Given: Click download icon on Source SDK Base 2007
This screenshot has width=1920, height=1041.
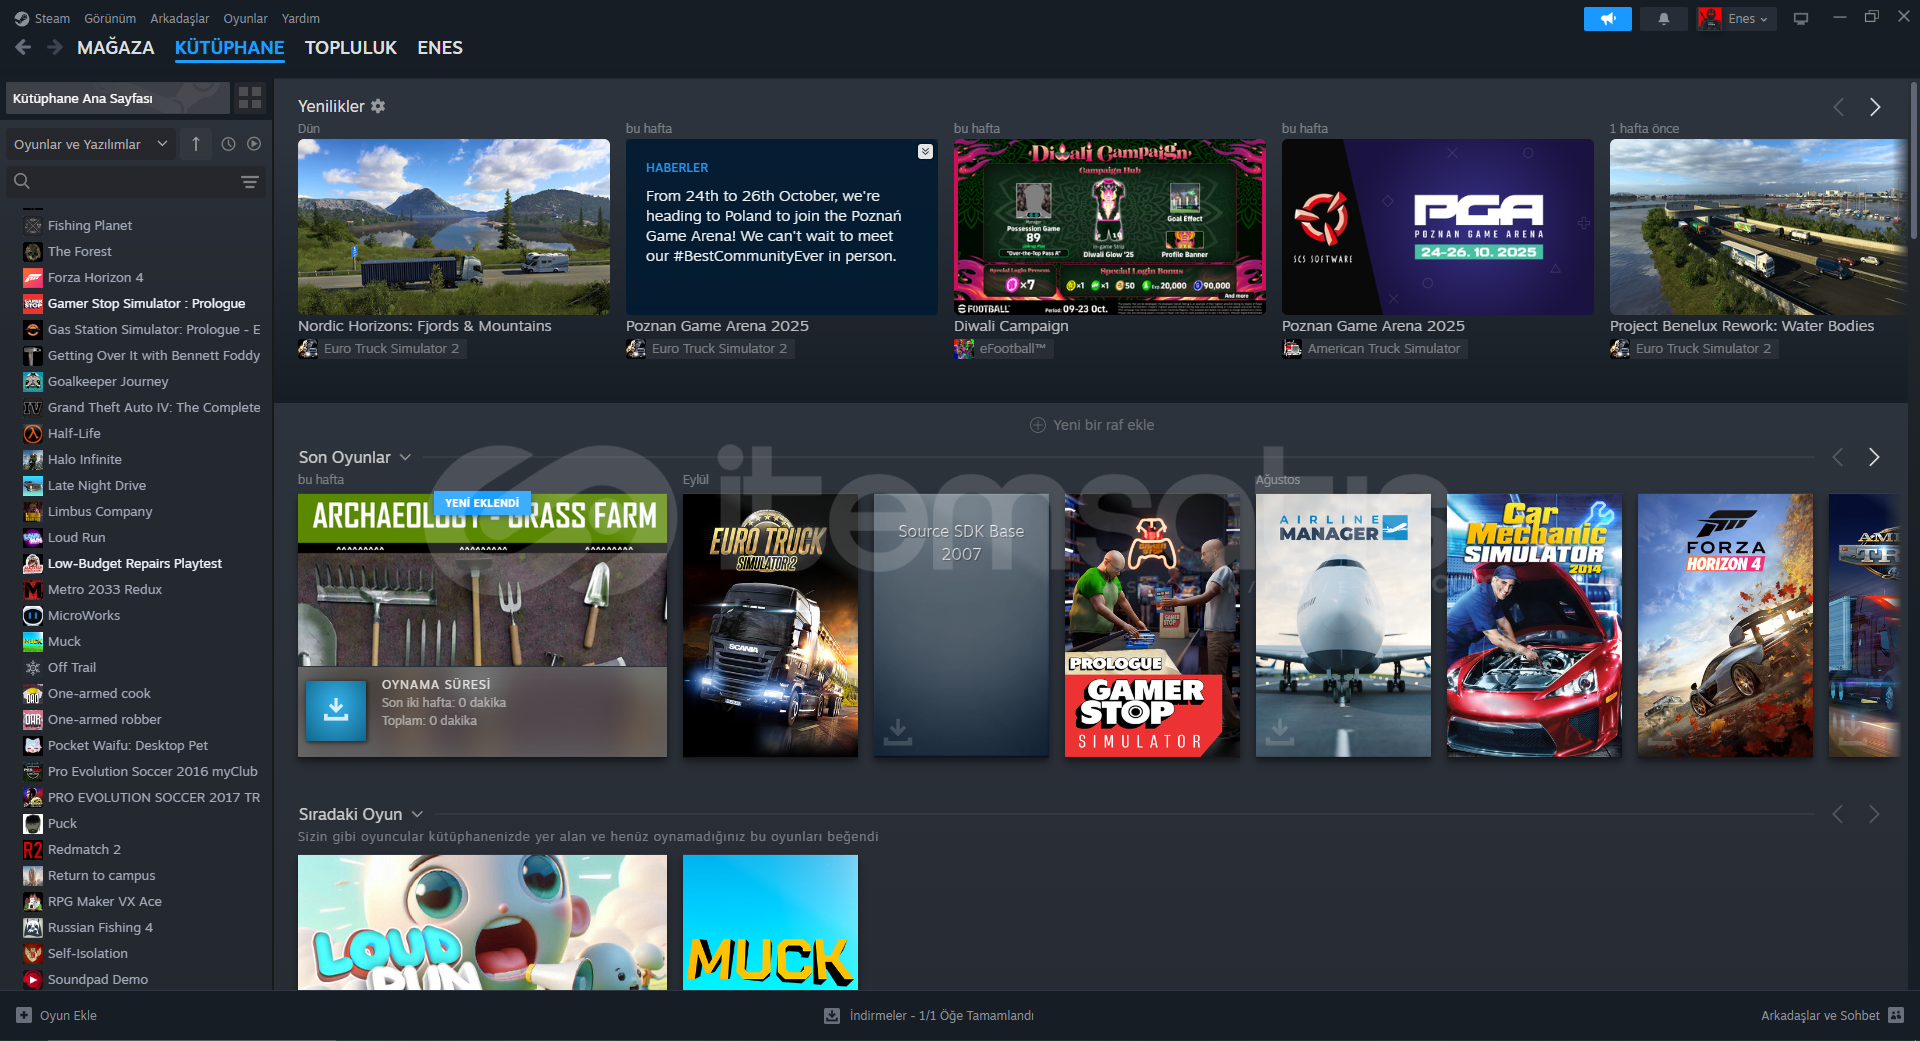Looking at the screenshot, I should (898, 731).
